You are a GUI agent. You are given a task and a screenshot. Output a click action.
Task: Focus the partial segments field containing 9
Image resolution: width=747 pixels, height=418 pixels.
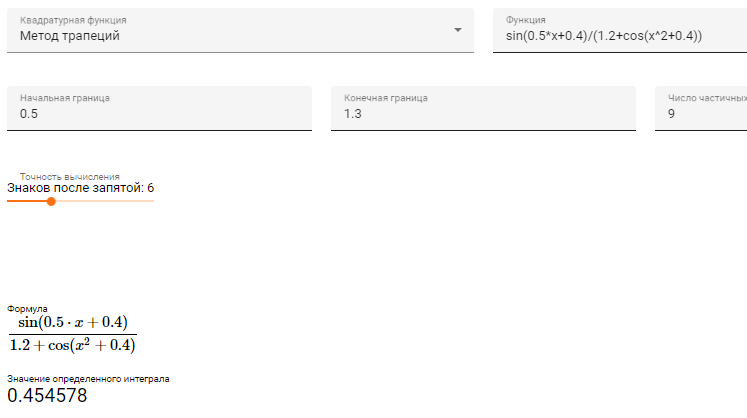coord(702,115)
